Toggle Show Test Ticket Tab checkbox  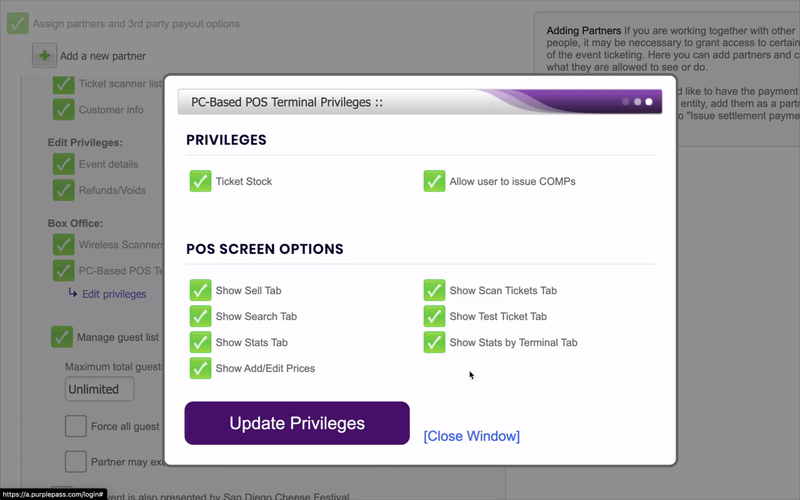coord(434,317)
